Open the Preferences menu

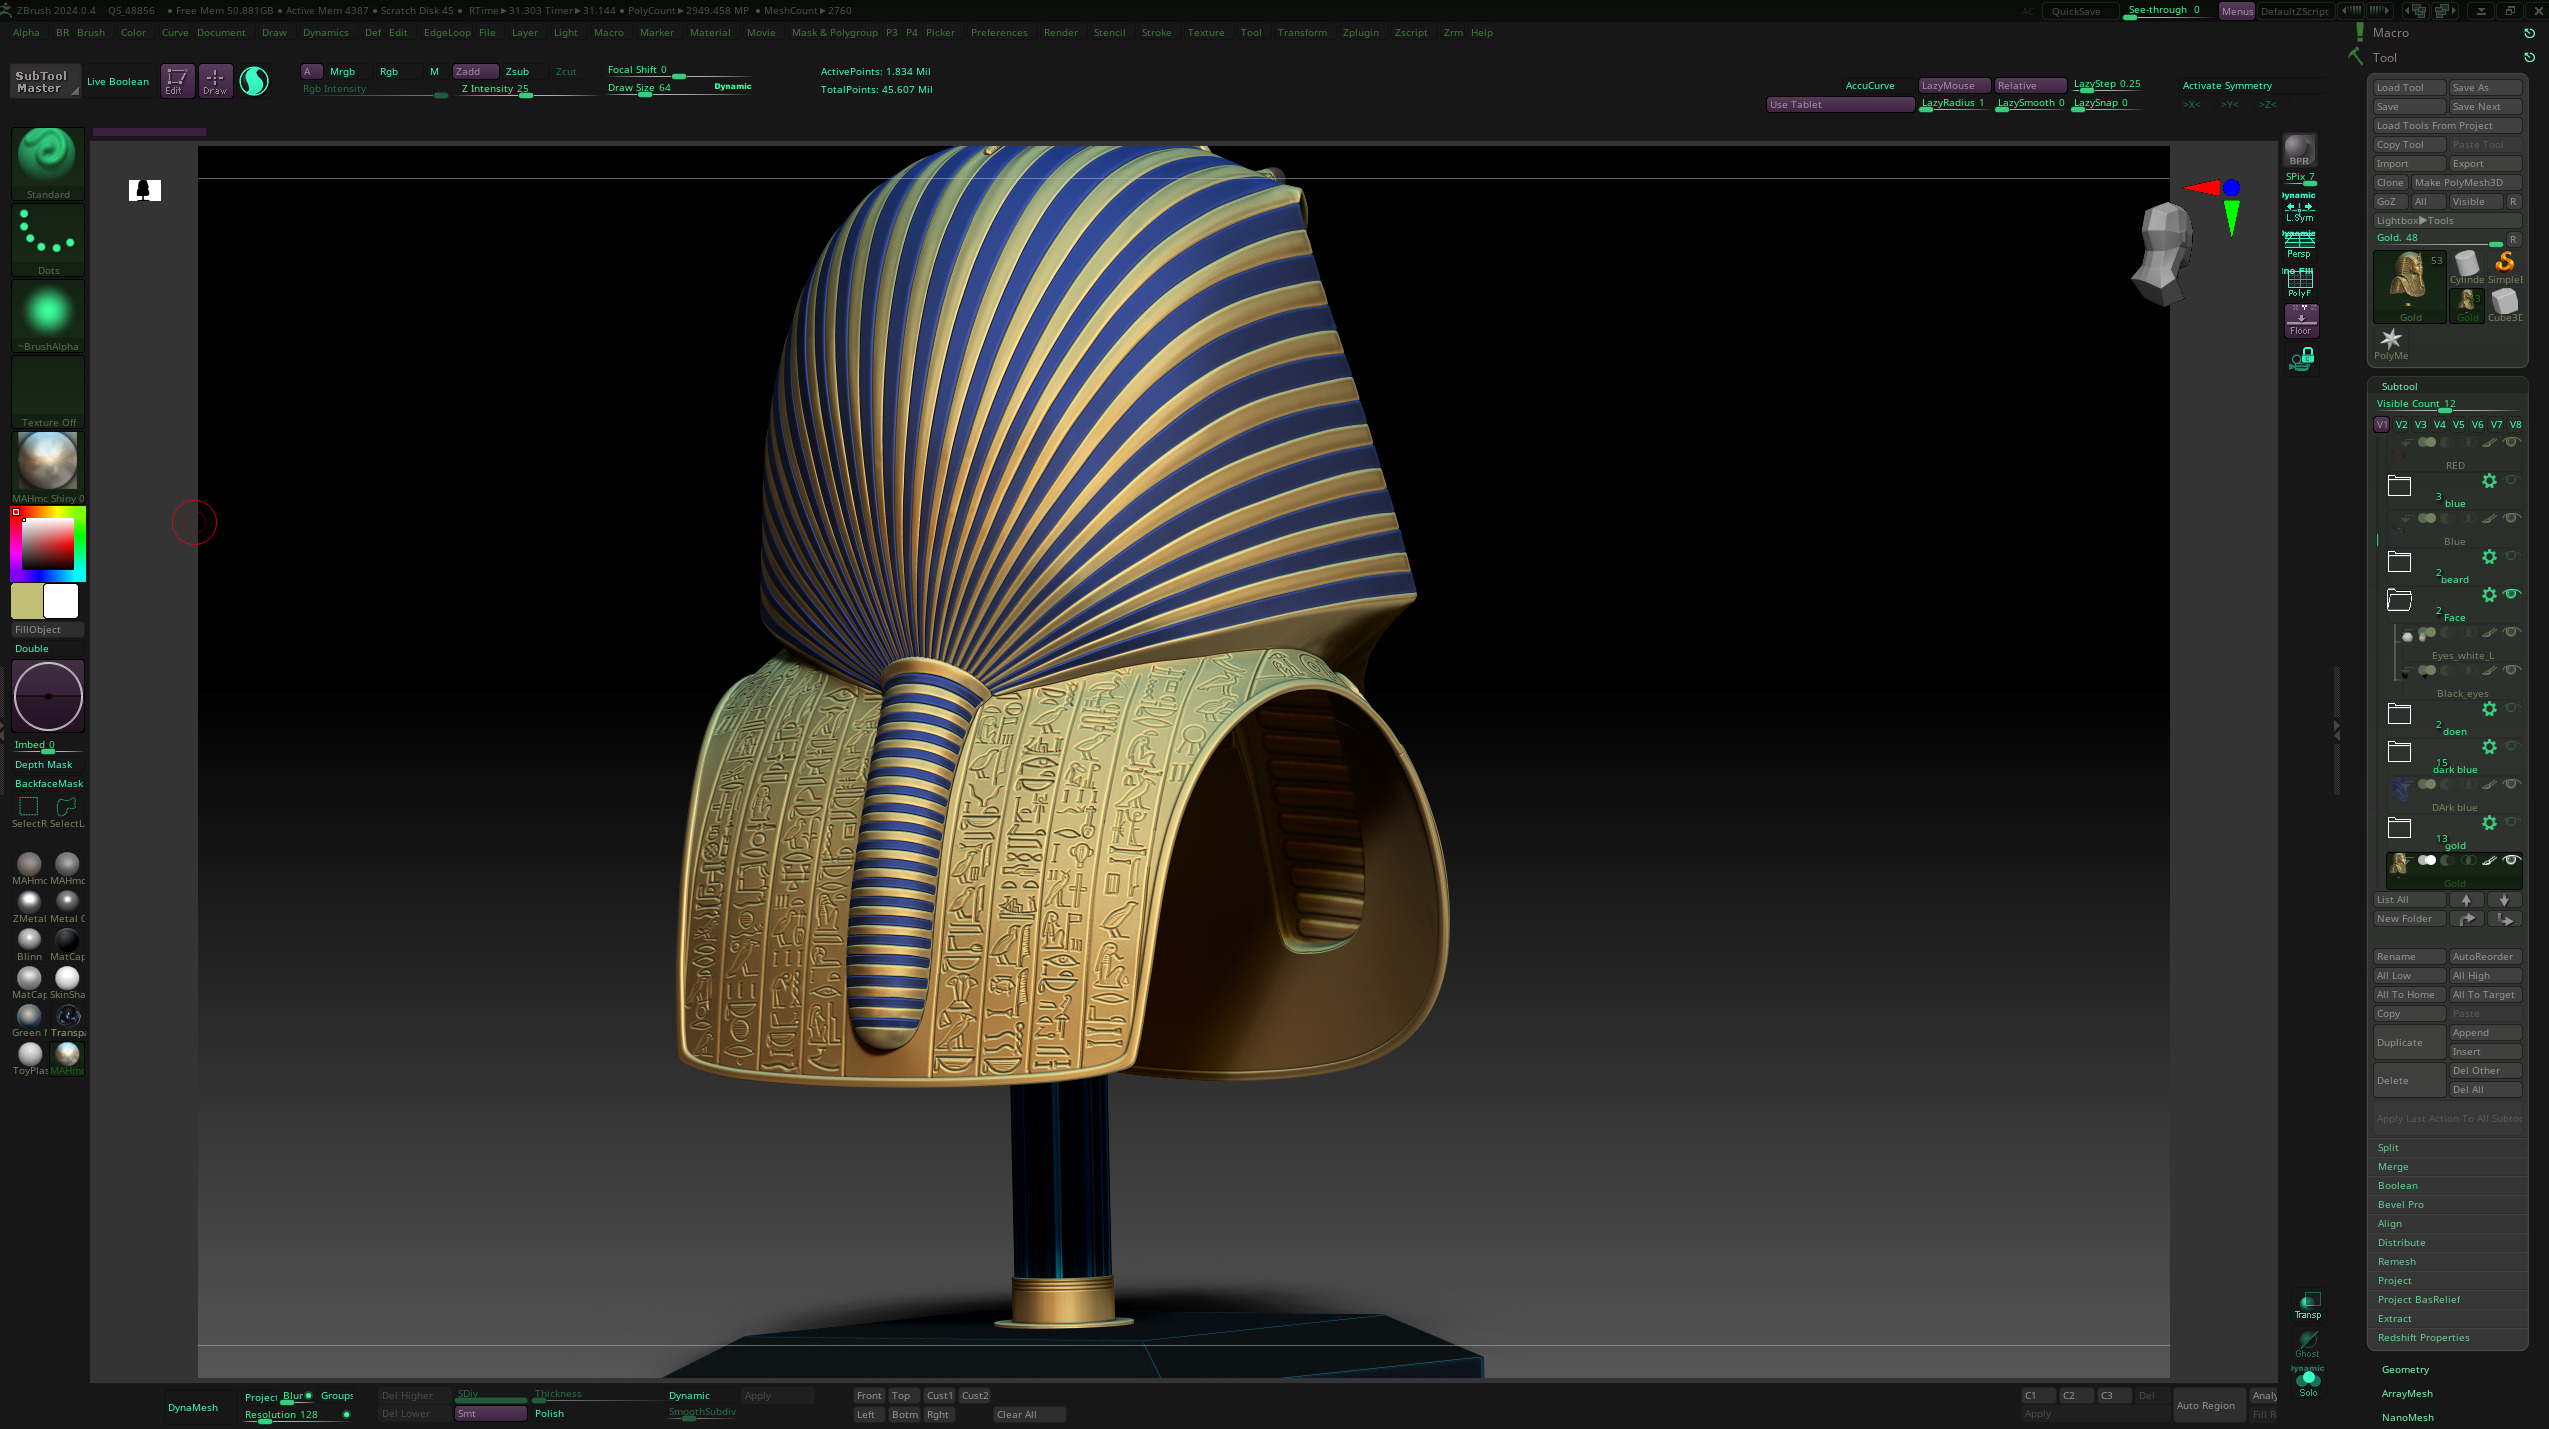[999, 33]
